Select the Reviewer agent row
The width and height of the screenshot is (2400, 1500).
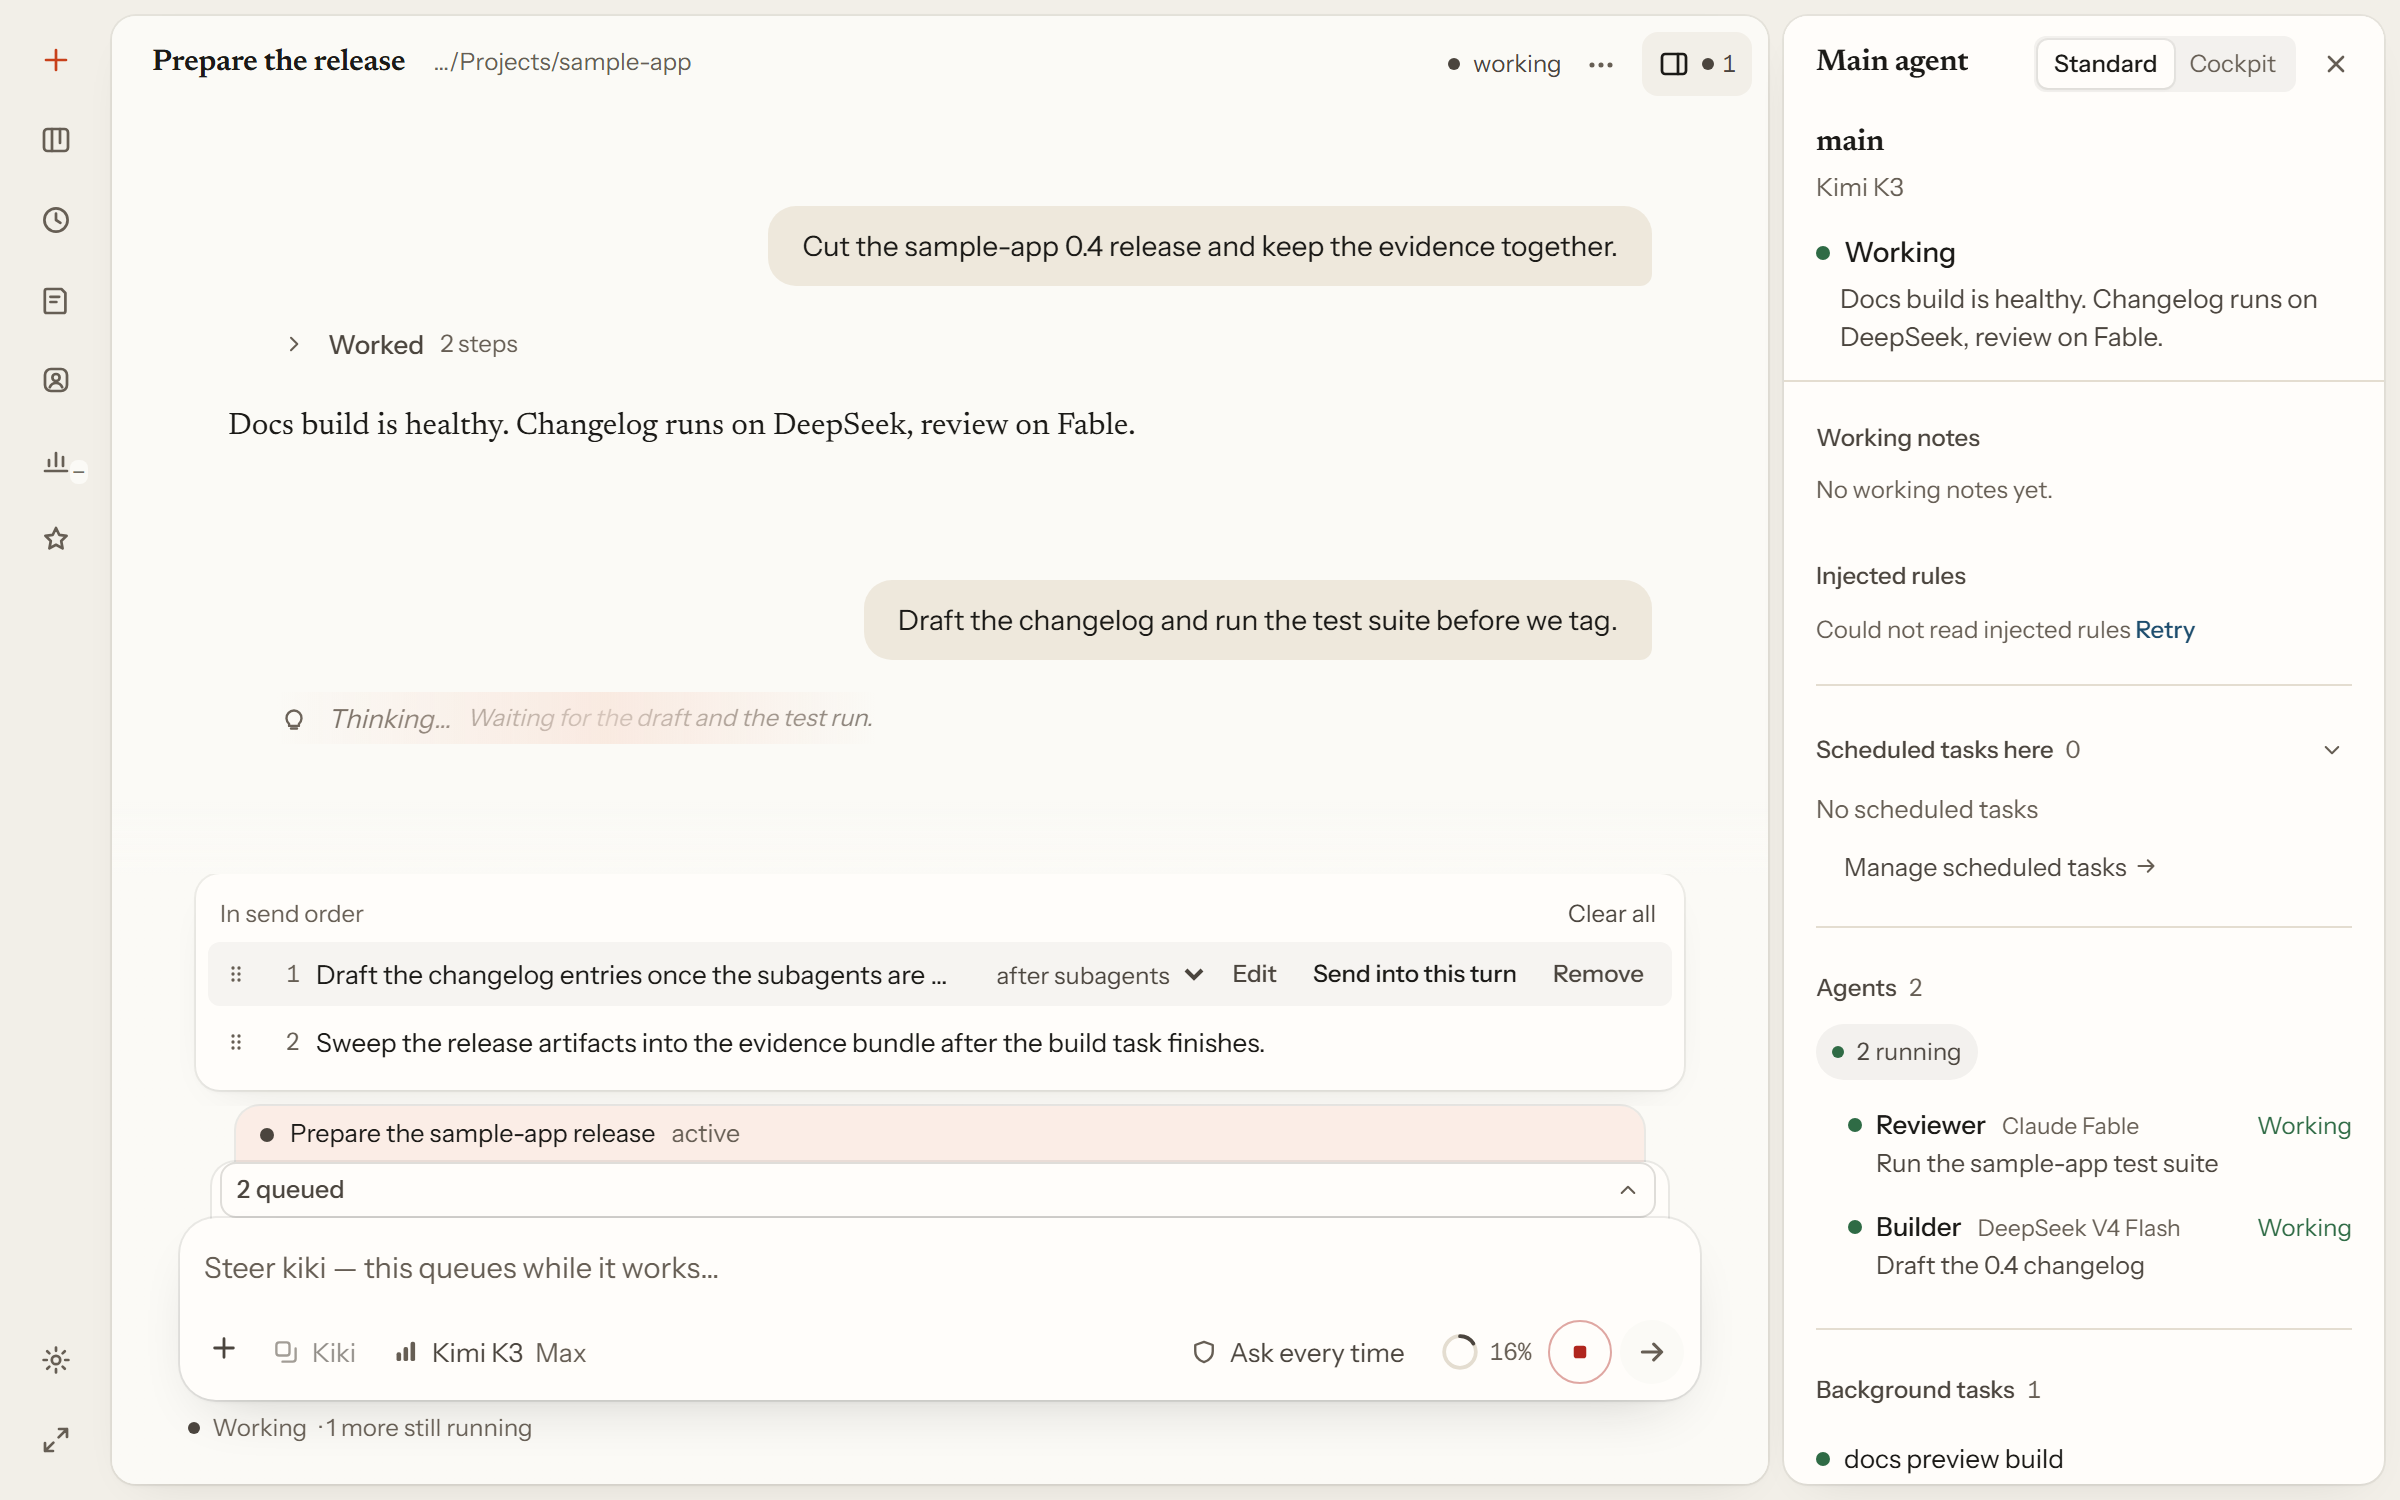[x=2098, y=1144]
